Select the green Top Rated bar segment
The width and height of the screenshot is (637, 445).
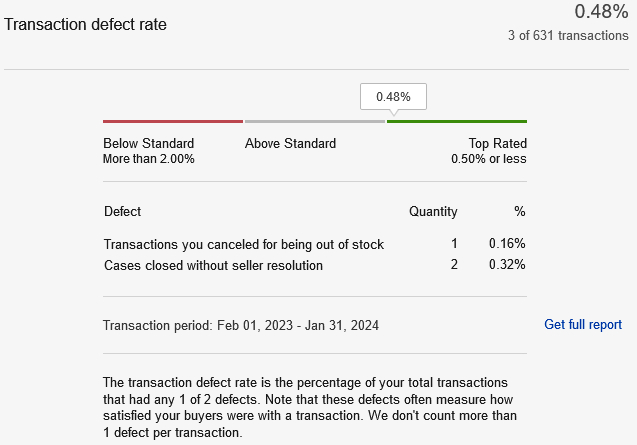click(x=457, y=121)
